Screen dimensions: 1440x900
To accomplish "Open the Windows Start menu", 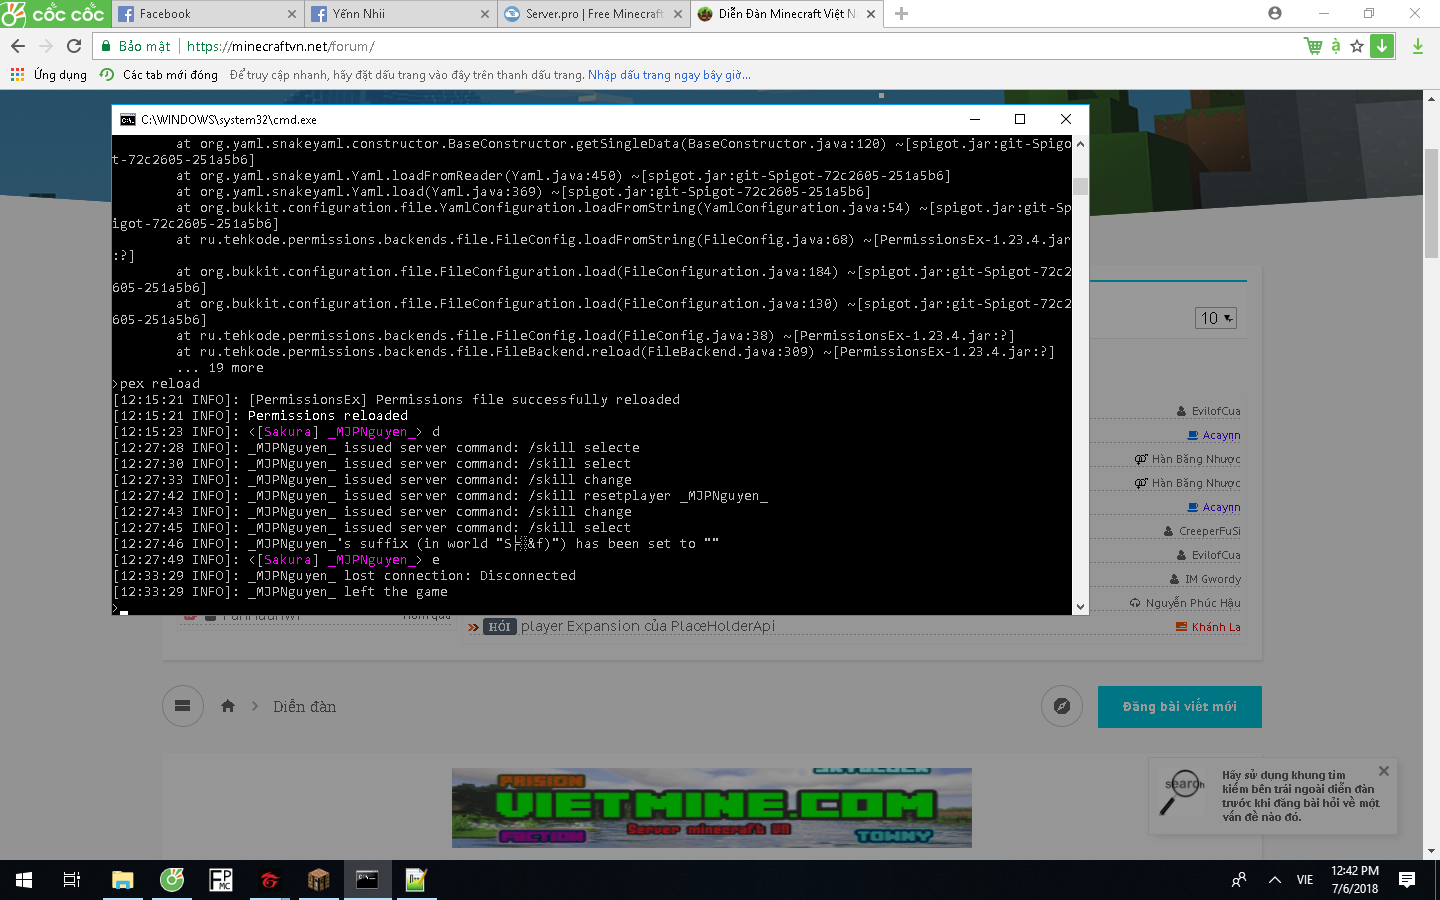I will point(24,880).
